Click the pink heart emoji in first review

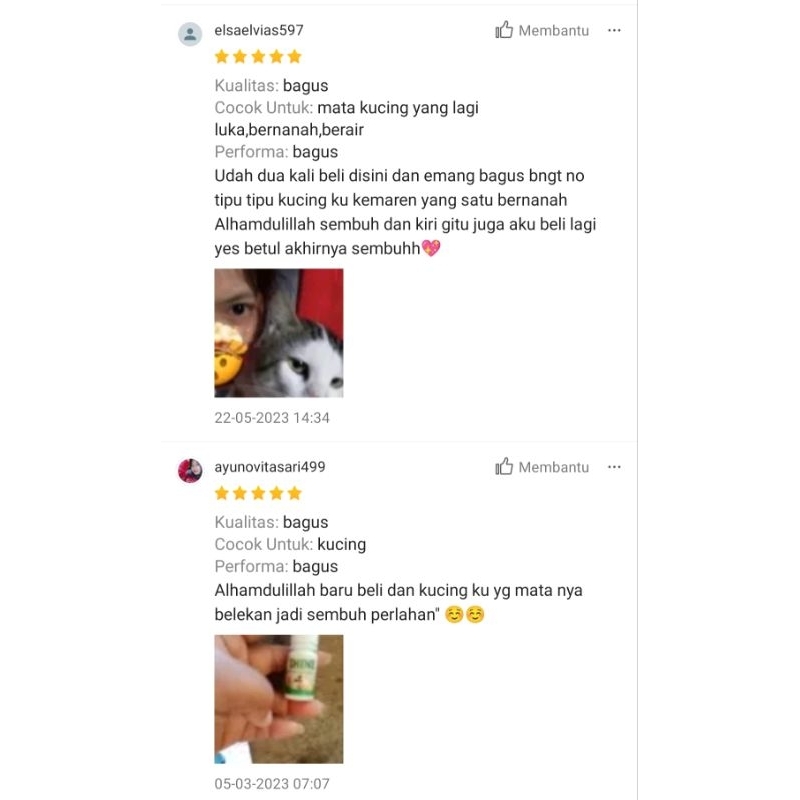pyautogui.click(x=431, y=248)
